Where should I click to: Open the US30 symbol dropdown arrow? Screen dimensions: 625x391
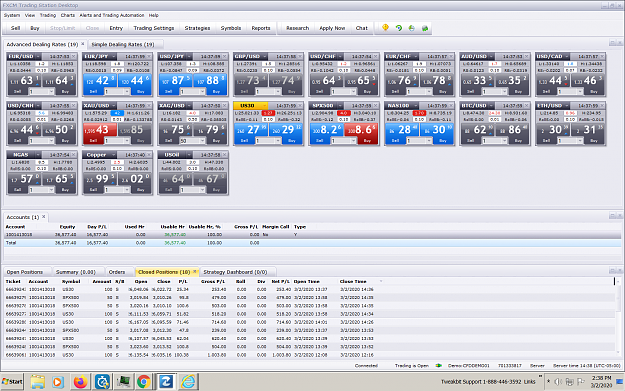tap(264, 106)
